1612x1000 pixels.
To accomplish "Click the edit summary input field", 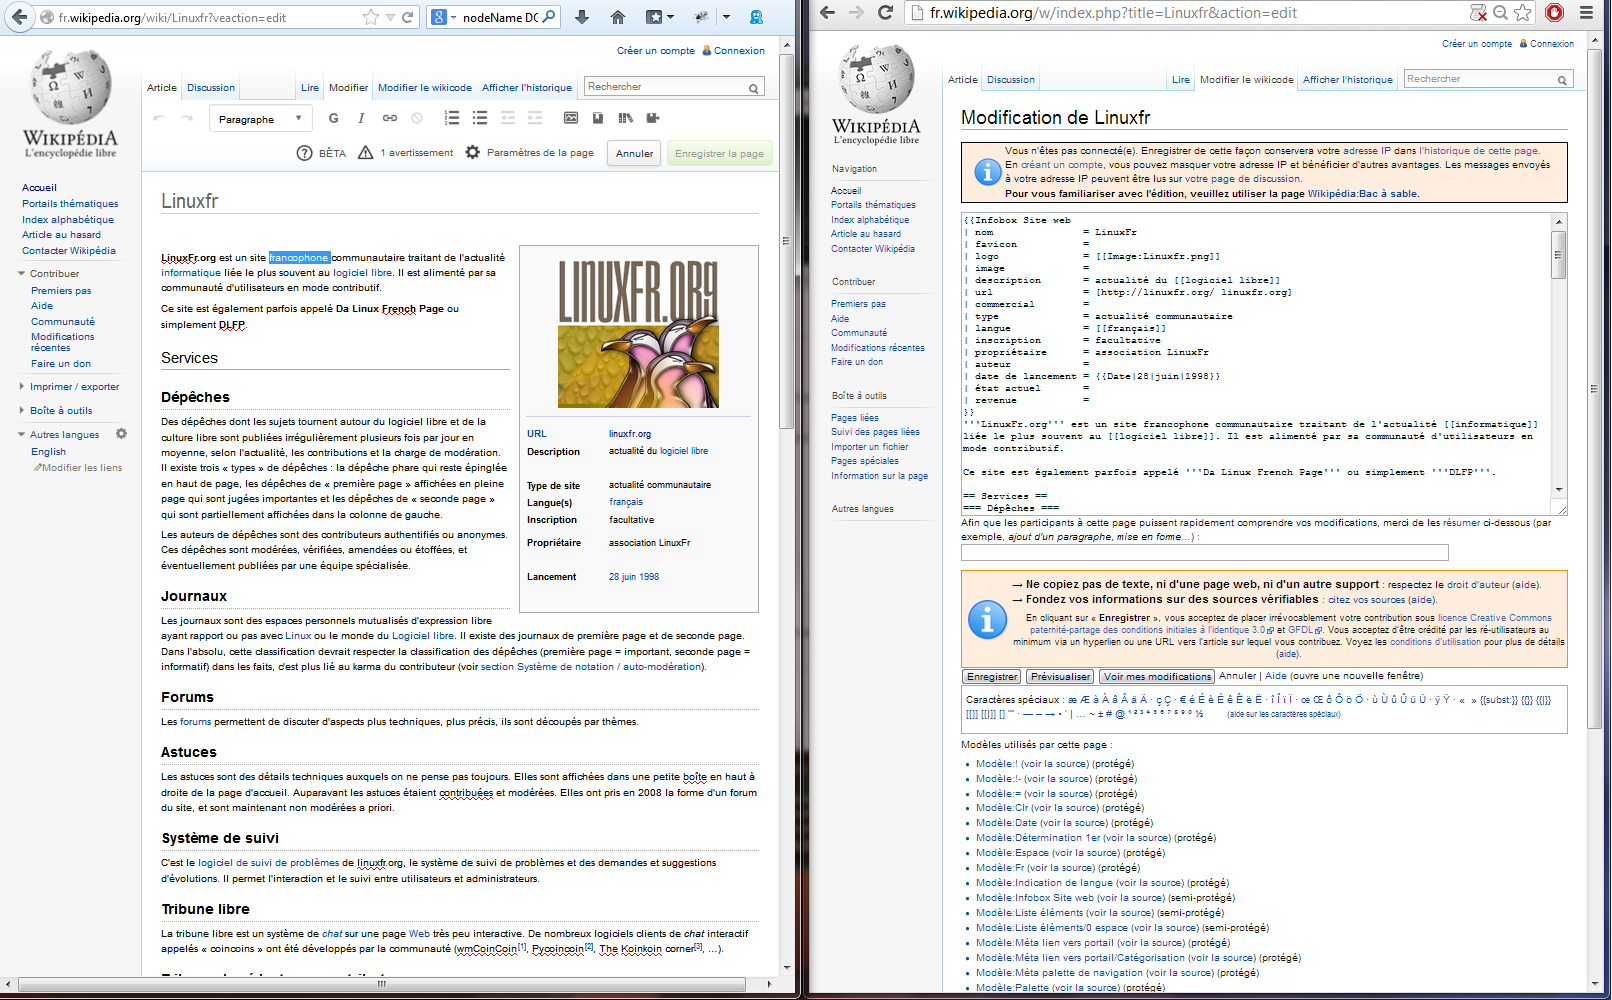I will (x=1204, y=552).
